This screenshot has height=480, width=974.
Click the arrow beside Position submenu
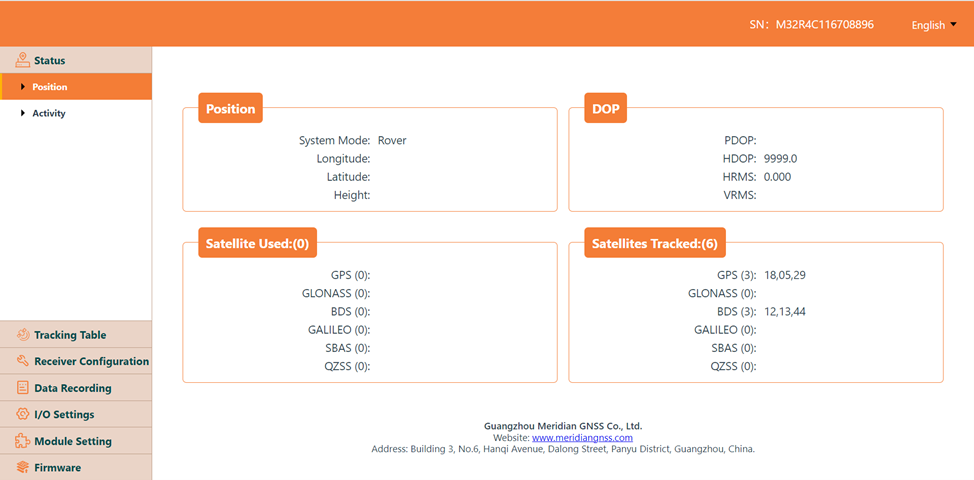pos(23,87)
